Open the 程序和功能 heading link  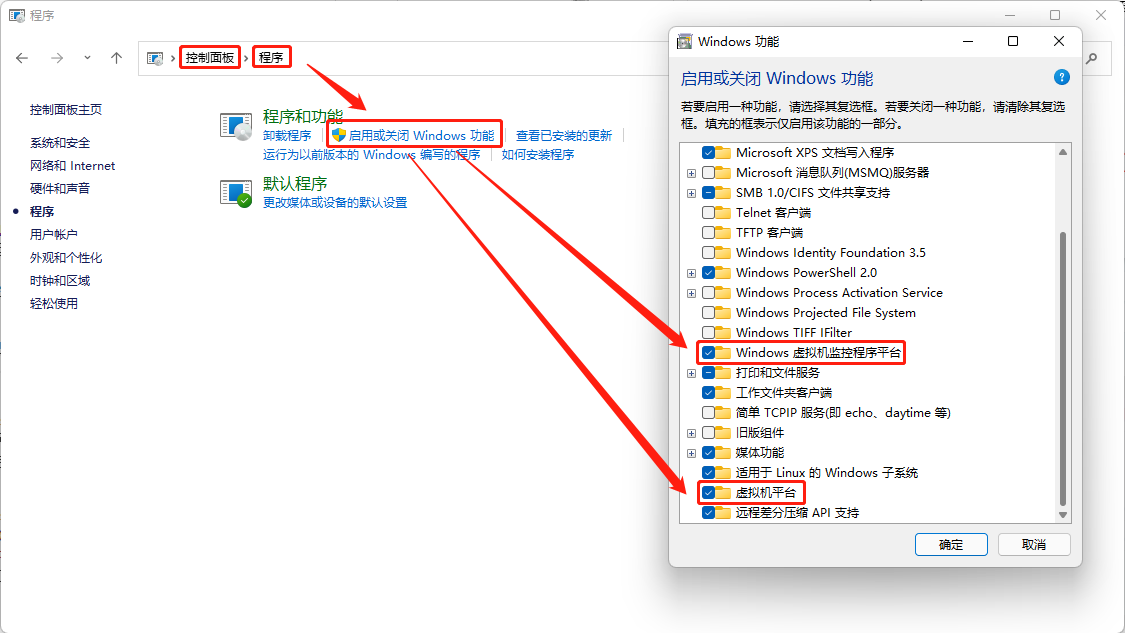click(303, 116)
